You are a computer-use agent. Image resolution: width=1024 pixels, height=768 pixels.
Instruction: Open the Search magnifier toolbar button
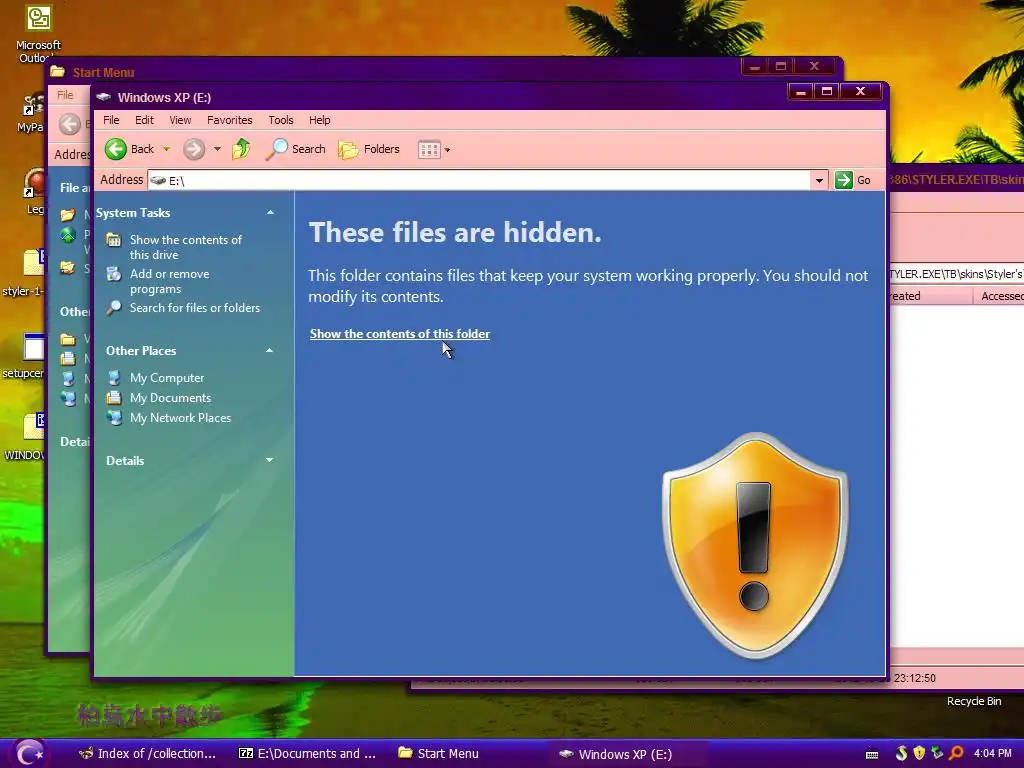[296, 149]
